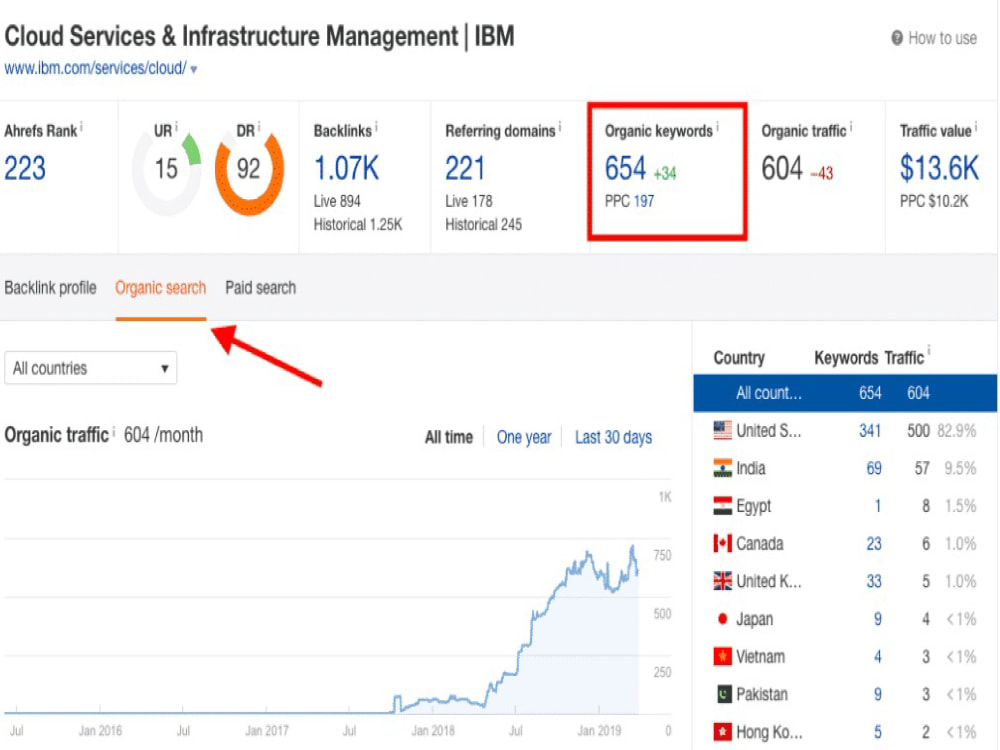Click info icon beside DR label
Image resolution: width=1000 pixels, height=750 pixels.
click(258, 127)
